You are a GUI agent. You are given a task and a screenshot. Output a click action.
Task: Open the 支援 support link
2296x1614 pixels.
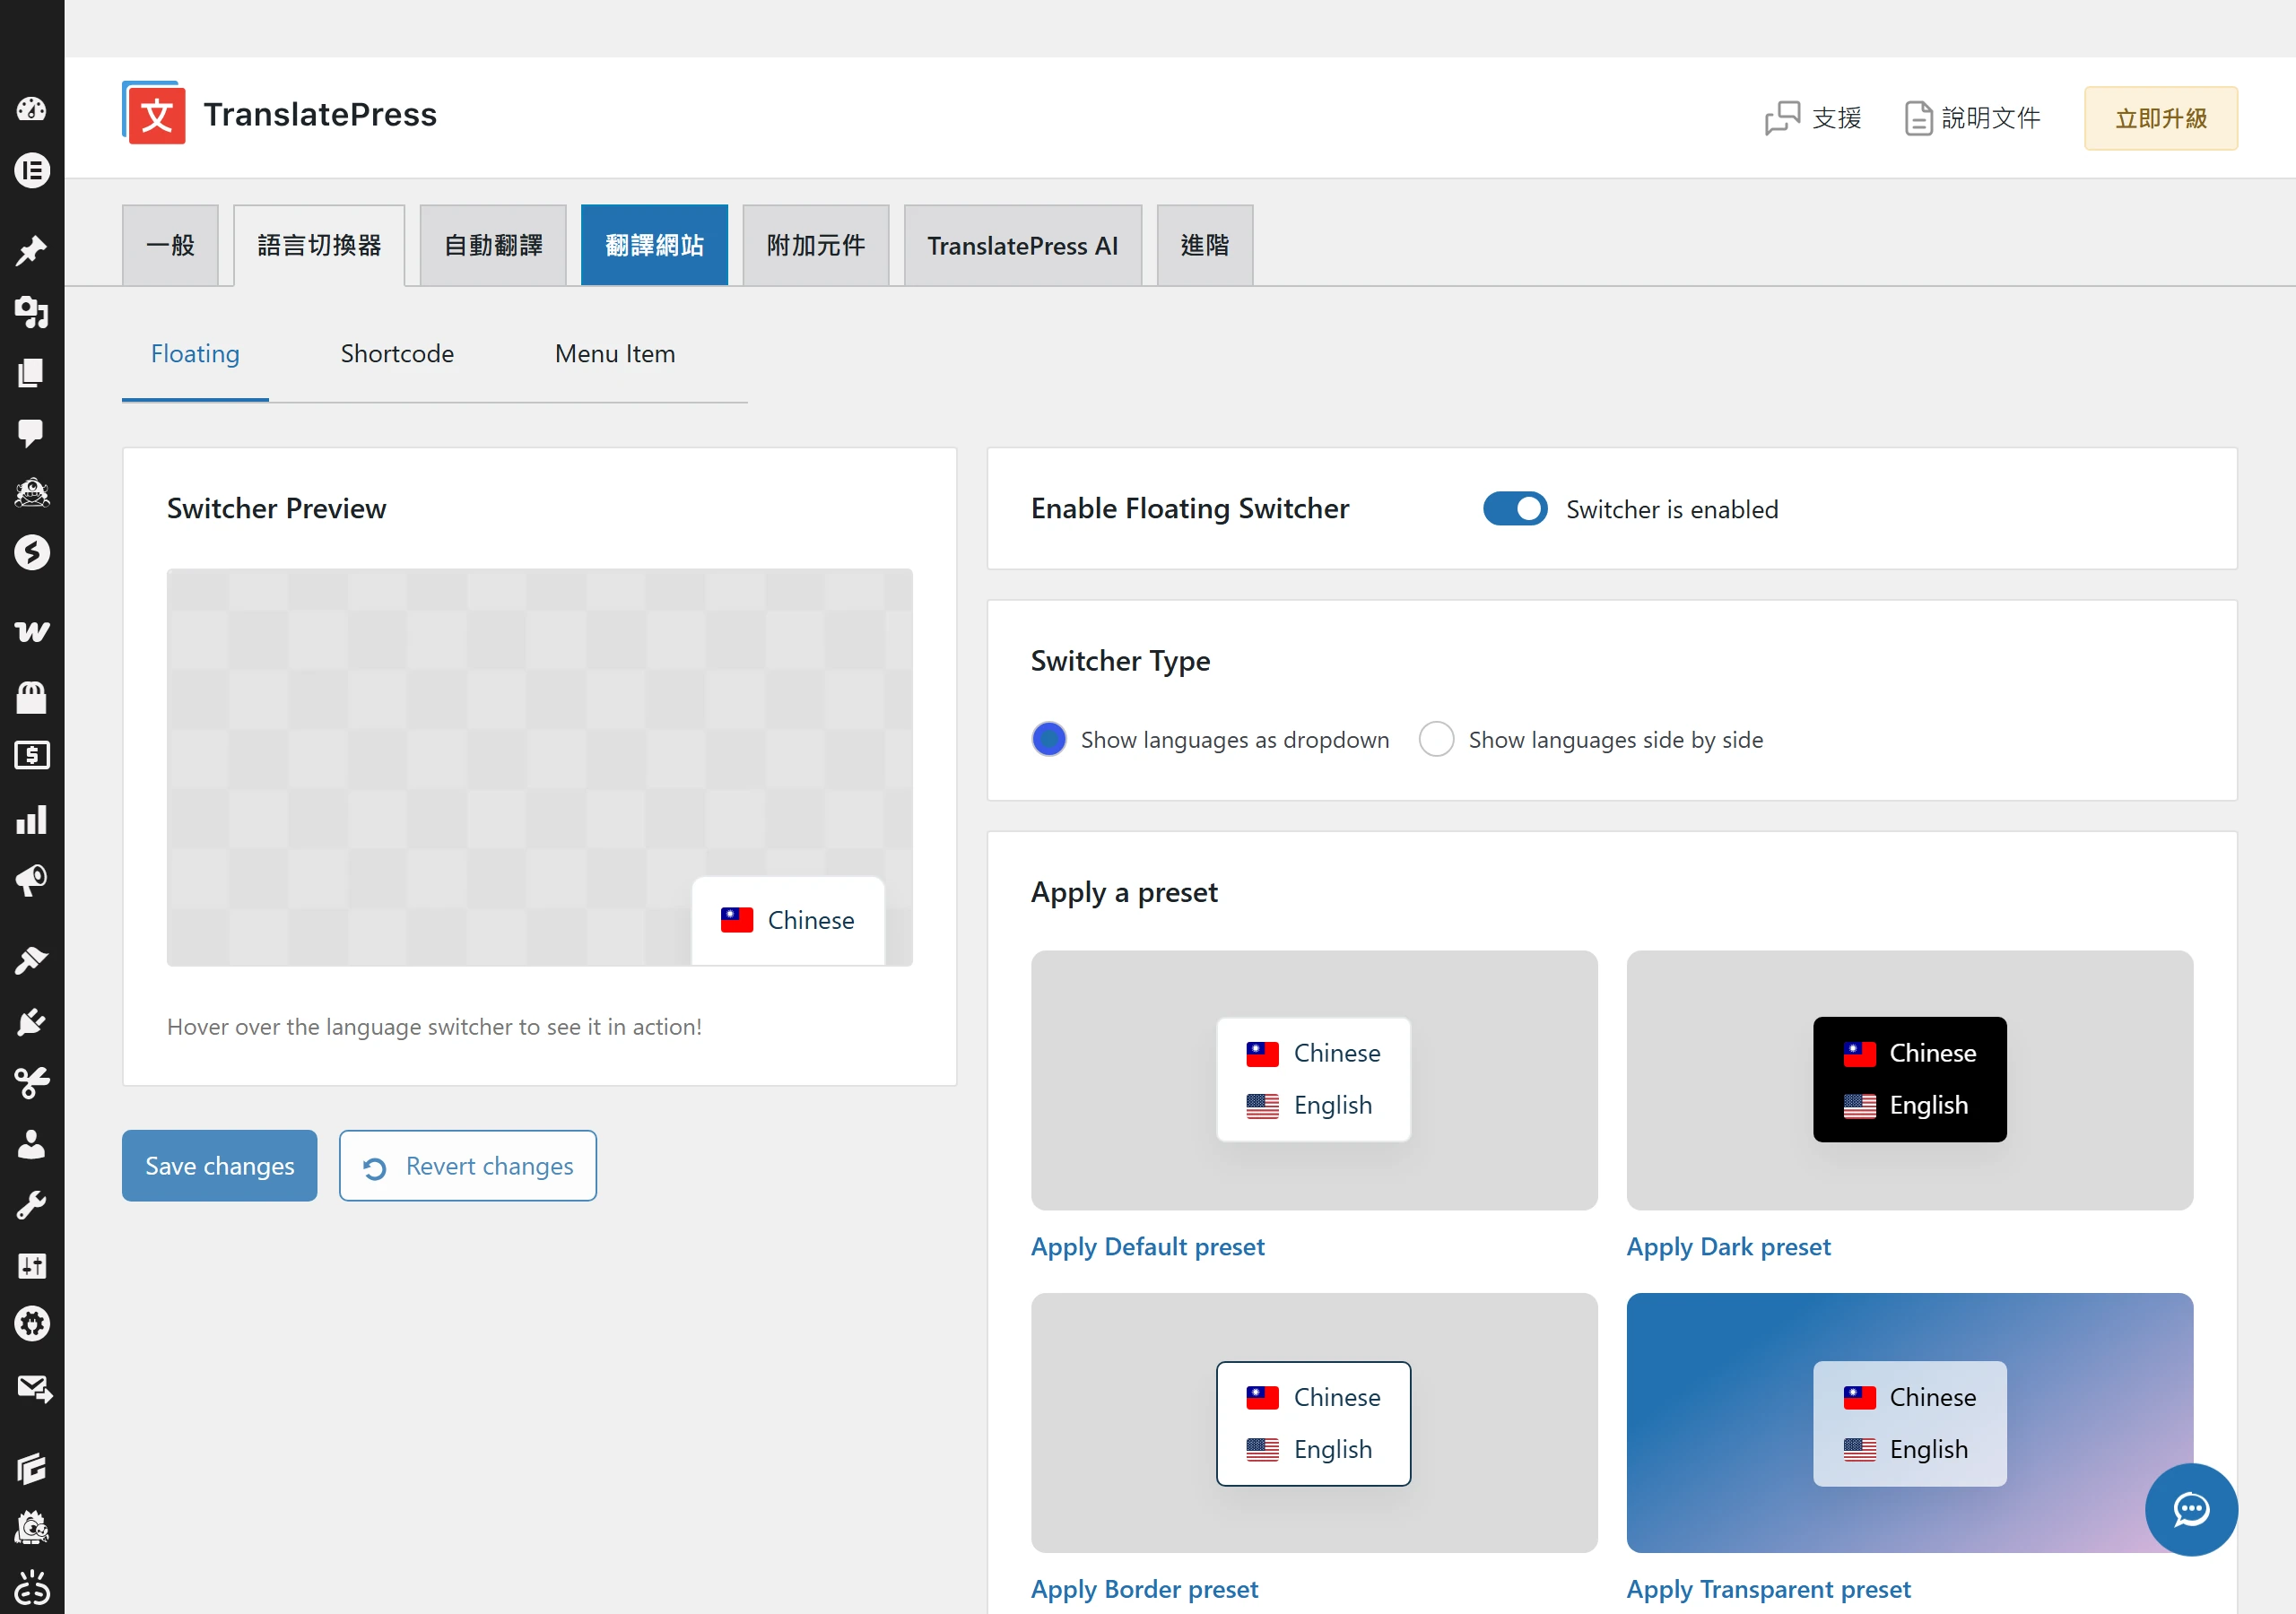pyautogui.click(x=1814, y=118)
